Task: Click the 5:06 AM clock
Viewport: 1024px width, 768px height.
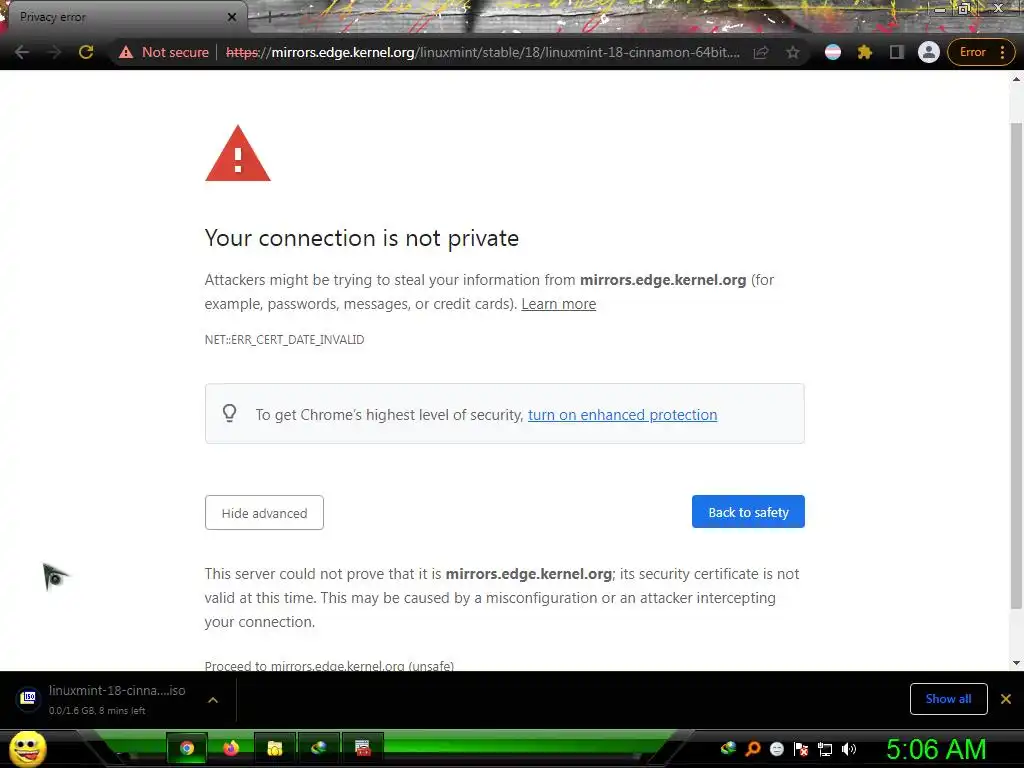Action: coord(936,749)
